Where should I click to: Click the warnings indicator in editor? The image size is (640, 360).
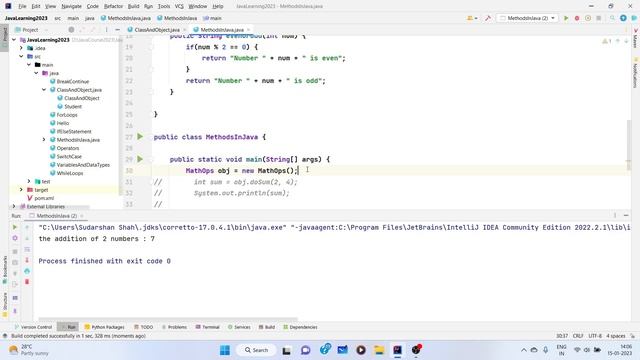coord(607,41)
